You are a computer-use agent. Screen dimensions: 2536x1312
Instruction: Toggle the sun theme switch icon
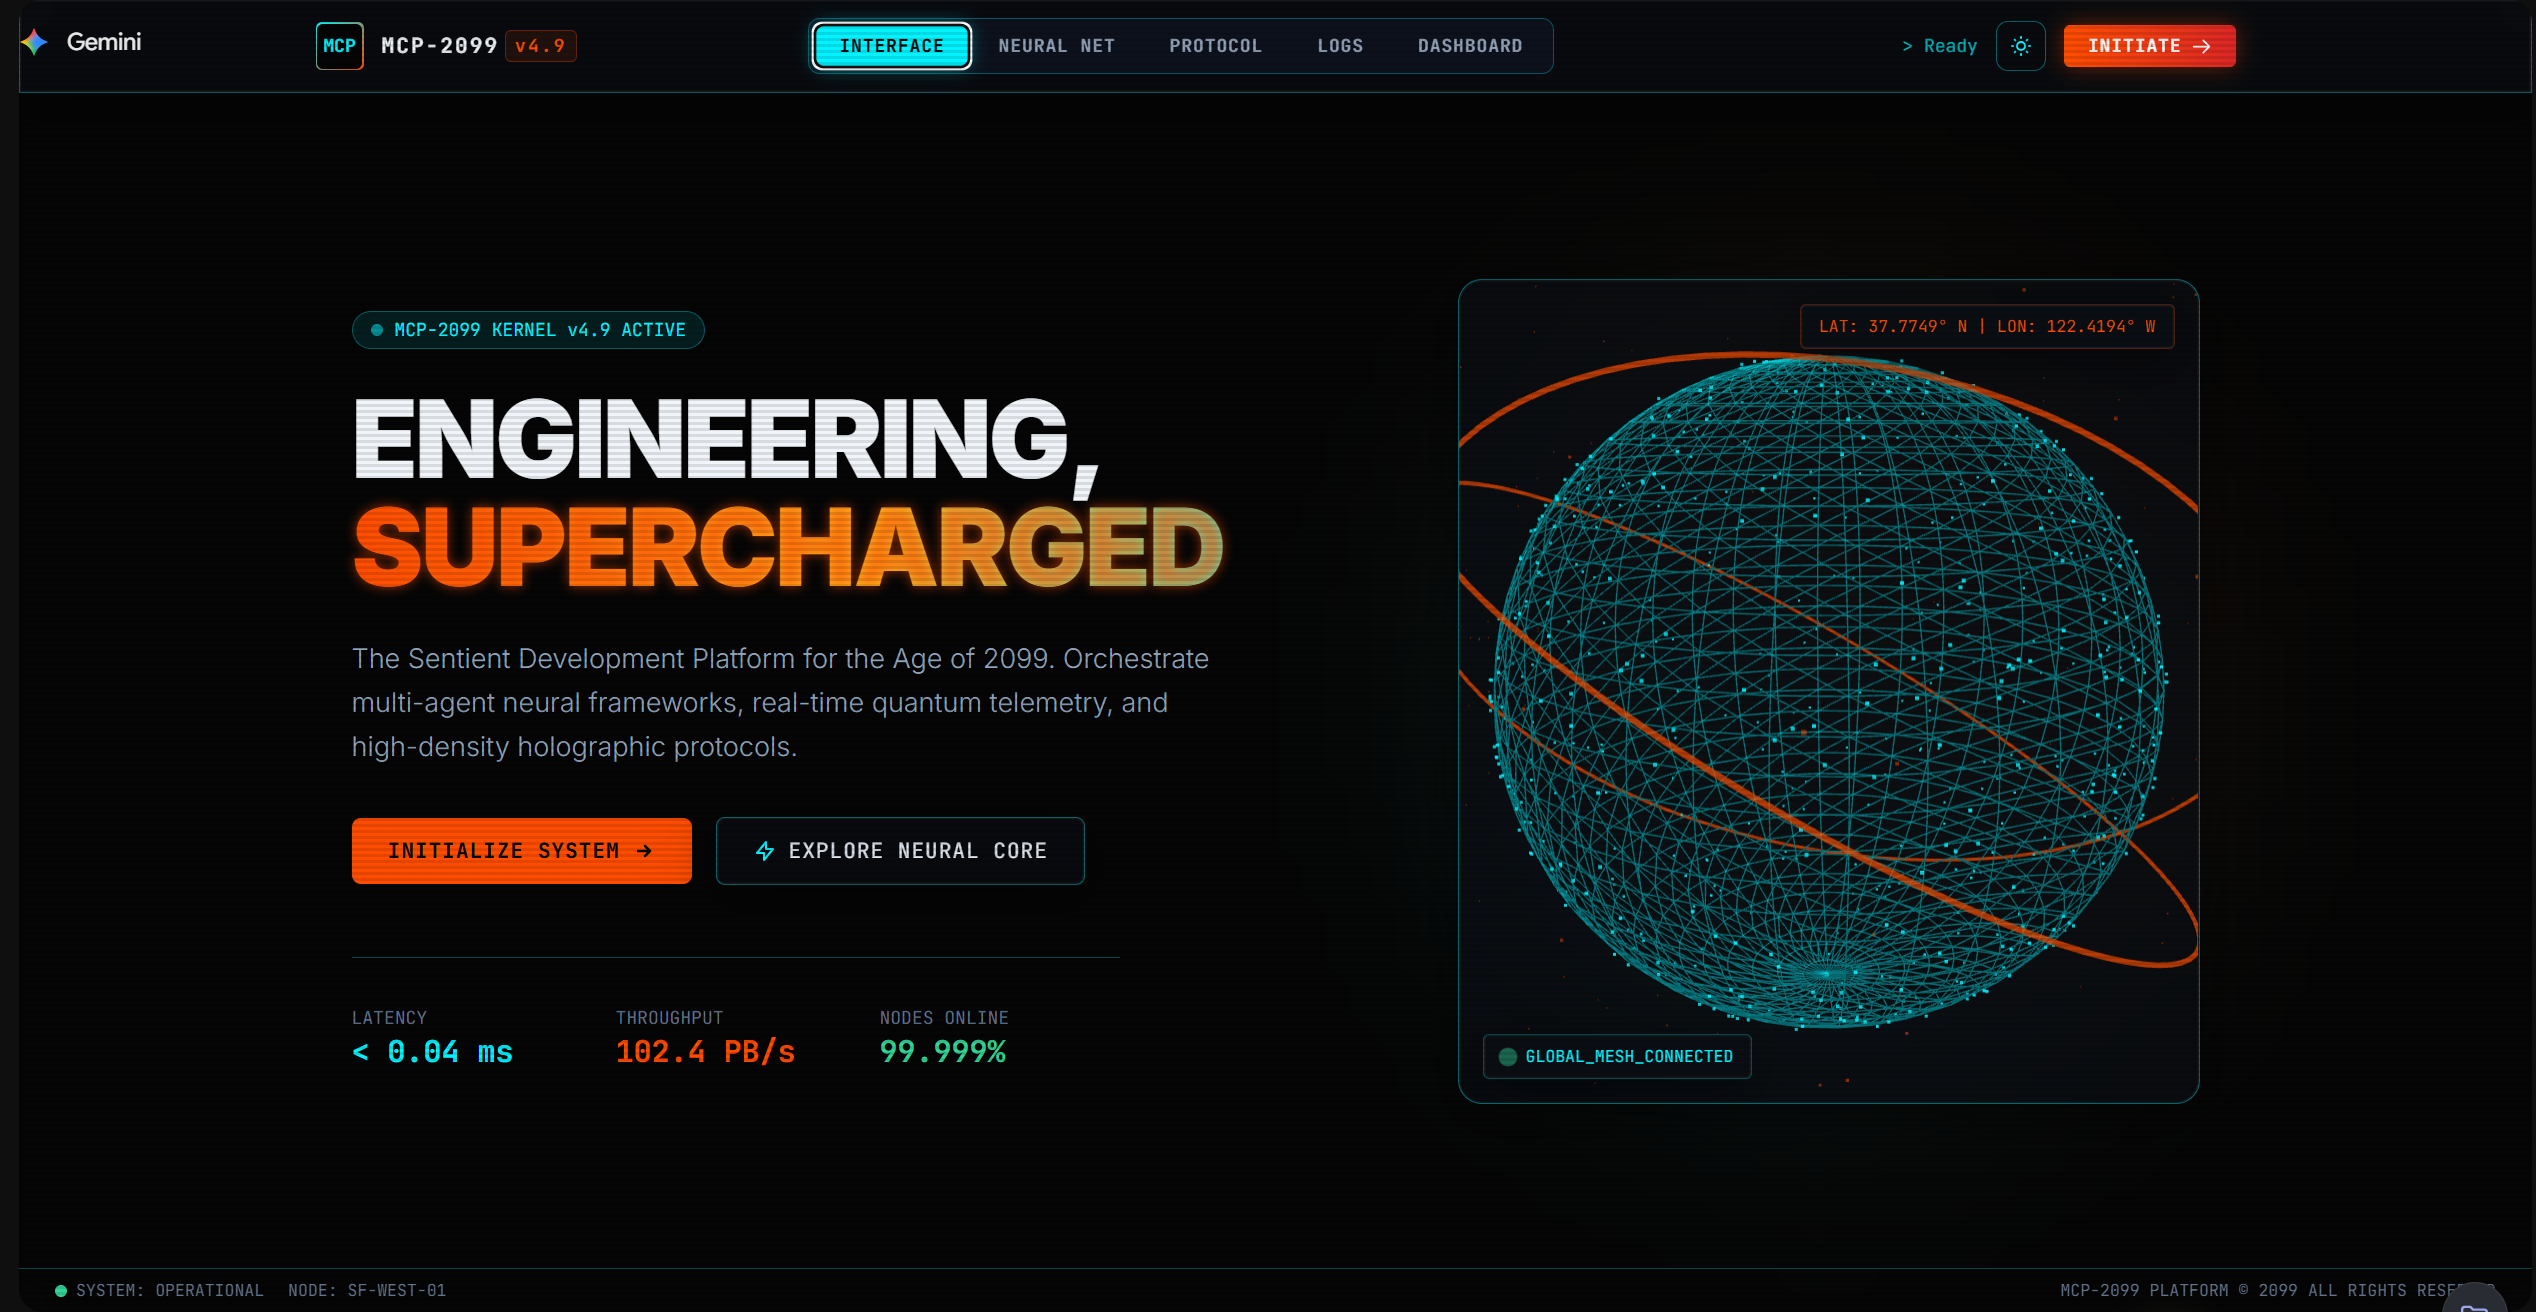click(x=2020, y=46)
